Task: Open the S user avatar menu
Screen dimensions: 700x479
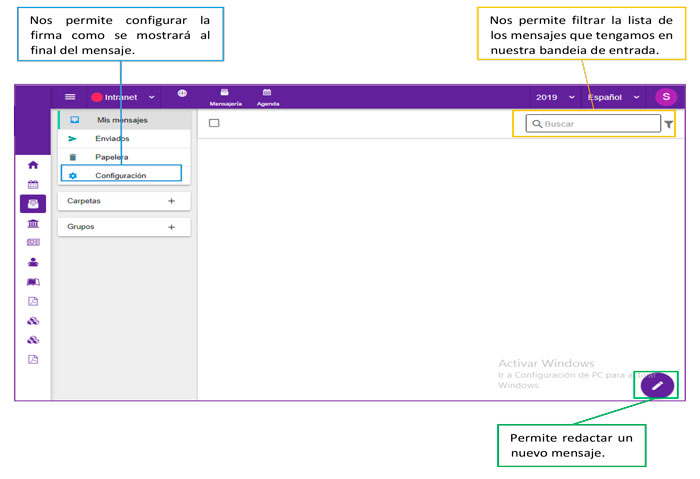Action: pyautogui.click(x=666, y=97)
